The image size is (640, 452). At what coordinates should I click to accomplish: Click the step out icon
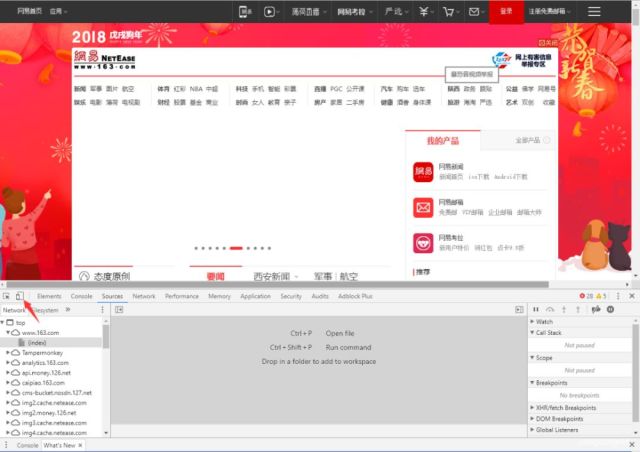pyautogui.click(x=578, y=309)
